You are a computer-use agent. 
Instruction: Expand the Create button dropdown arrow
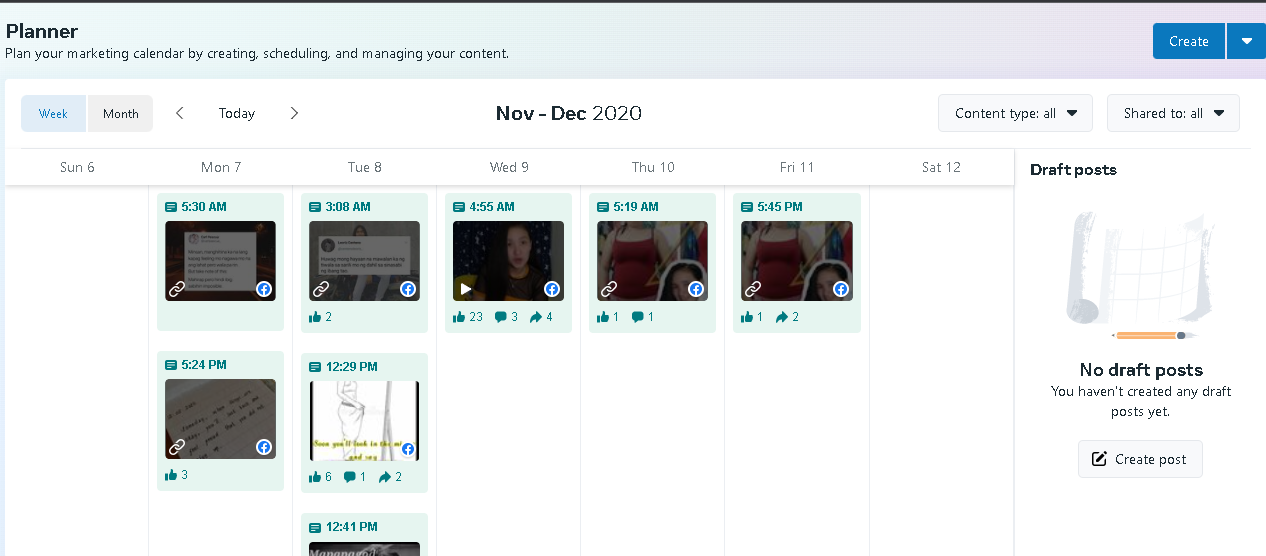[1246, 41]
